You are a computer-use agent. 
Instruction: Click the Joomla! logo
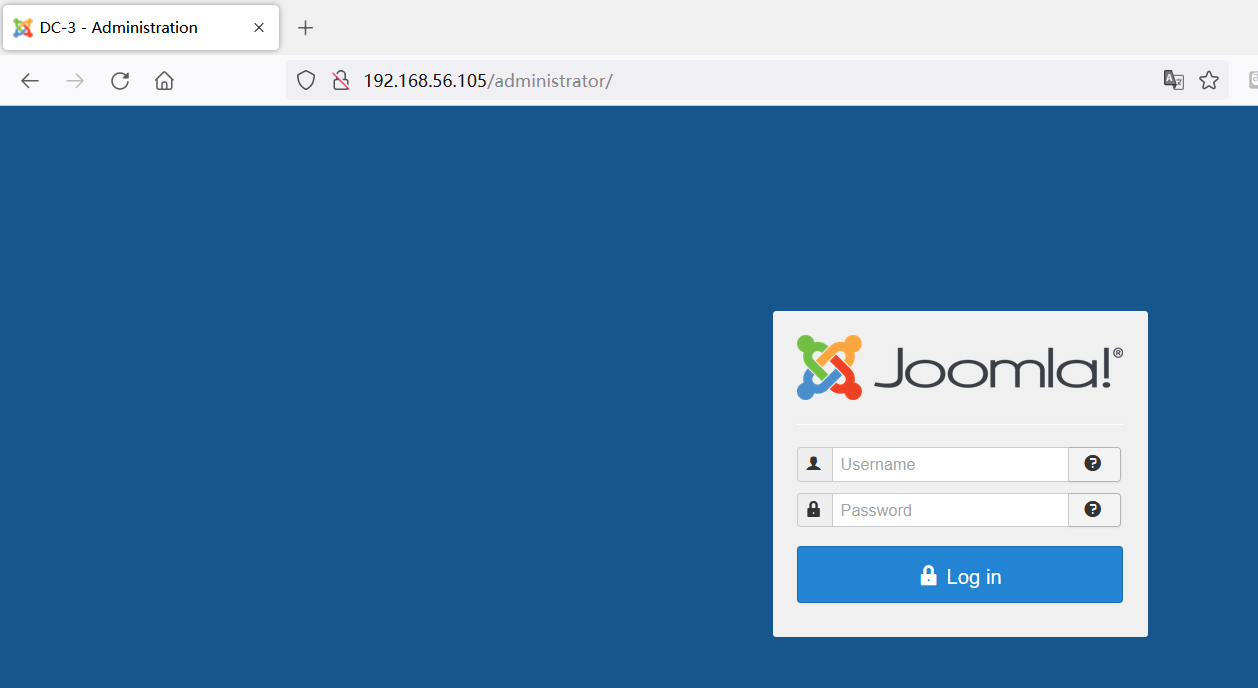(960, 367)
